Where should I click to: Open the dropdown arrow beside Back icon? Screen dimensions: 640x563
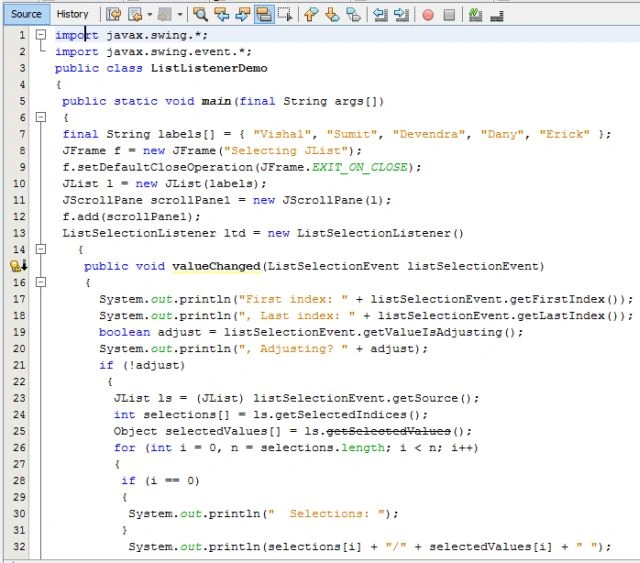click(x=150, y=15)
